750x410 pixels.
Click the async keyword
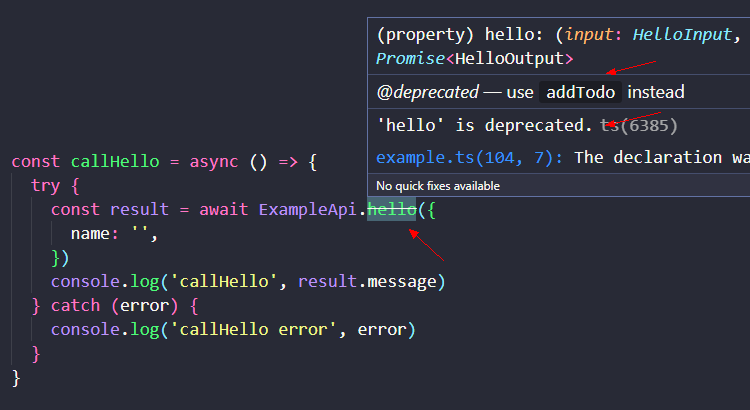tap(214, 162)
